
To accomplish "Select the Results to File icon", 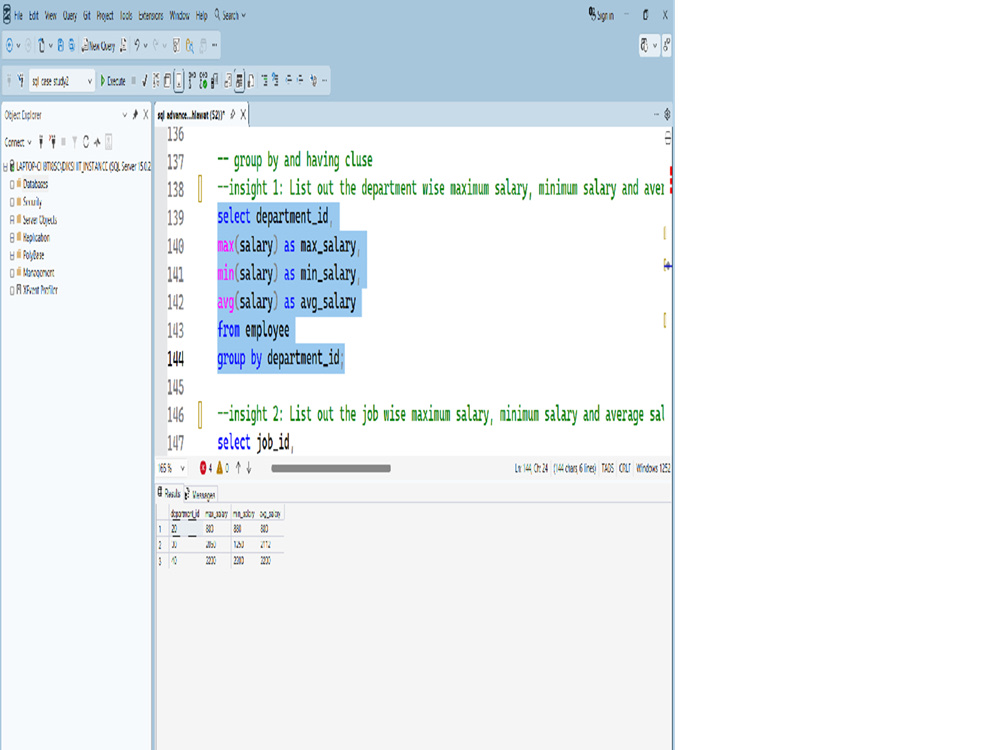I will tap(251, 81).
